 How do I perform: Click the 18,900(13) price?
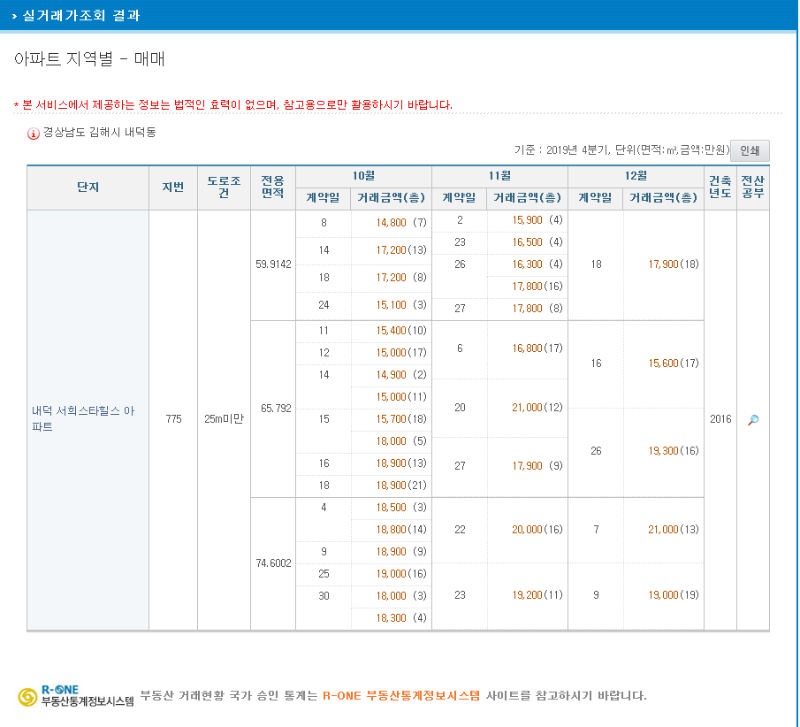click(401, 463)
